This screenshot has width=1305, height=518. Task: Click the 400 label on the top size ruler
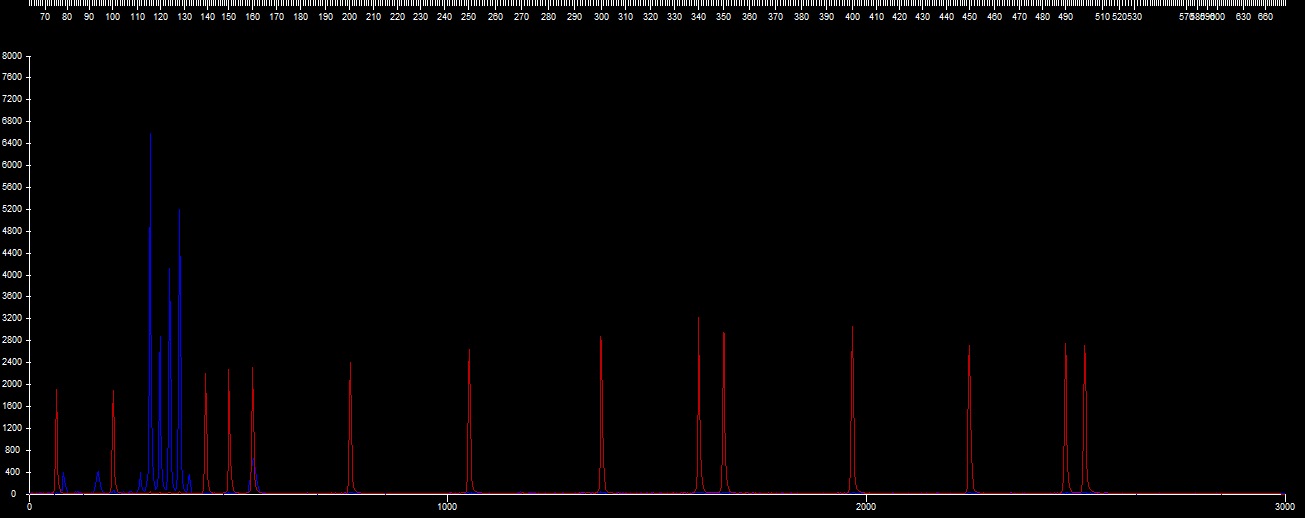[851, 17]
